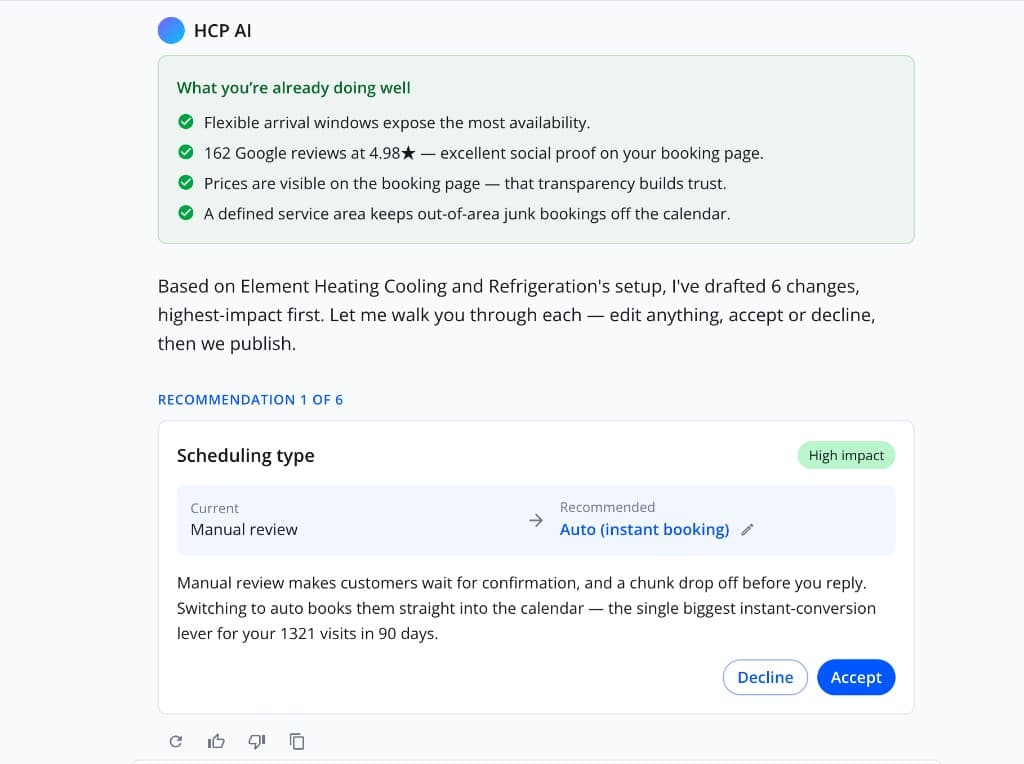Click the paragraph starting 'Based on Element Heating Cooling'
Screen dimensions: 1024x764
[x=517, y=315]
